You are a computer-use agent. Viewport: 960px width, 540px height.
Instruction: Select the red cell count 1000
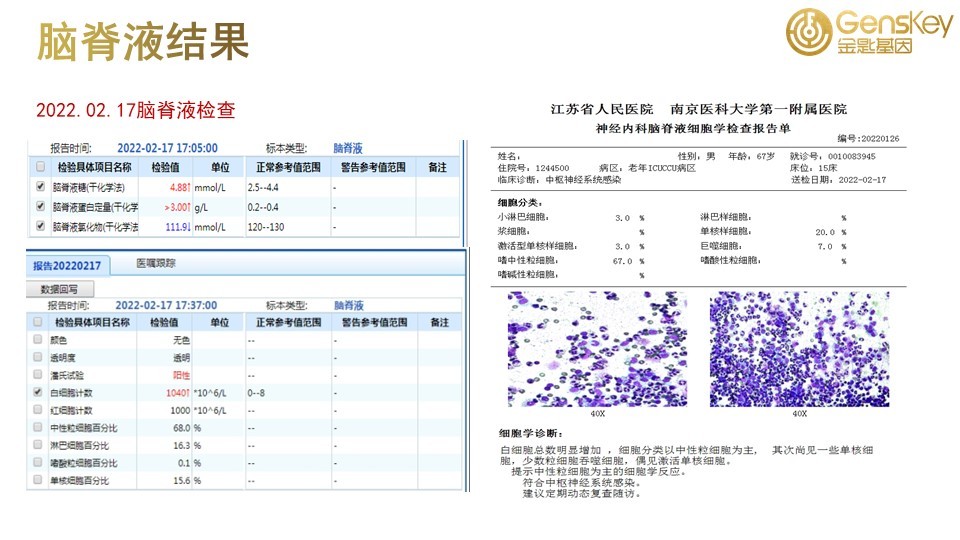click(x=180, y=411)
